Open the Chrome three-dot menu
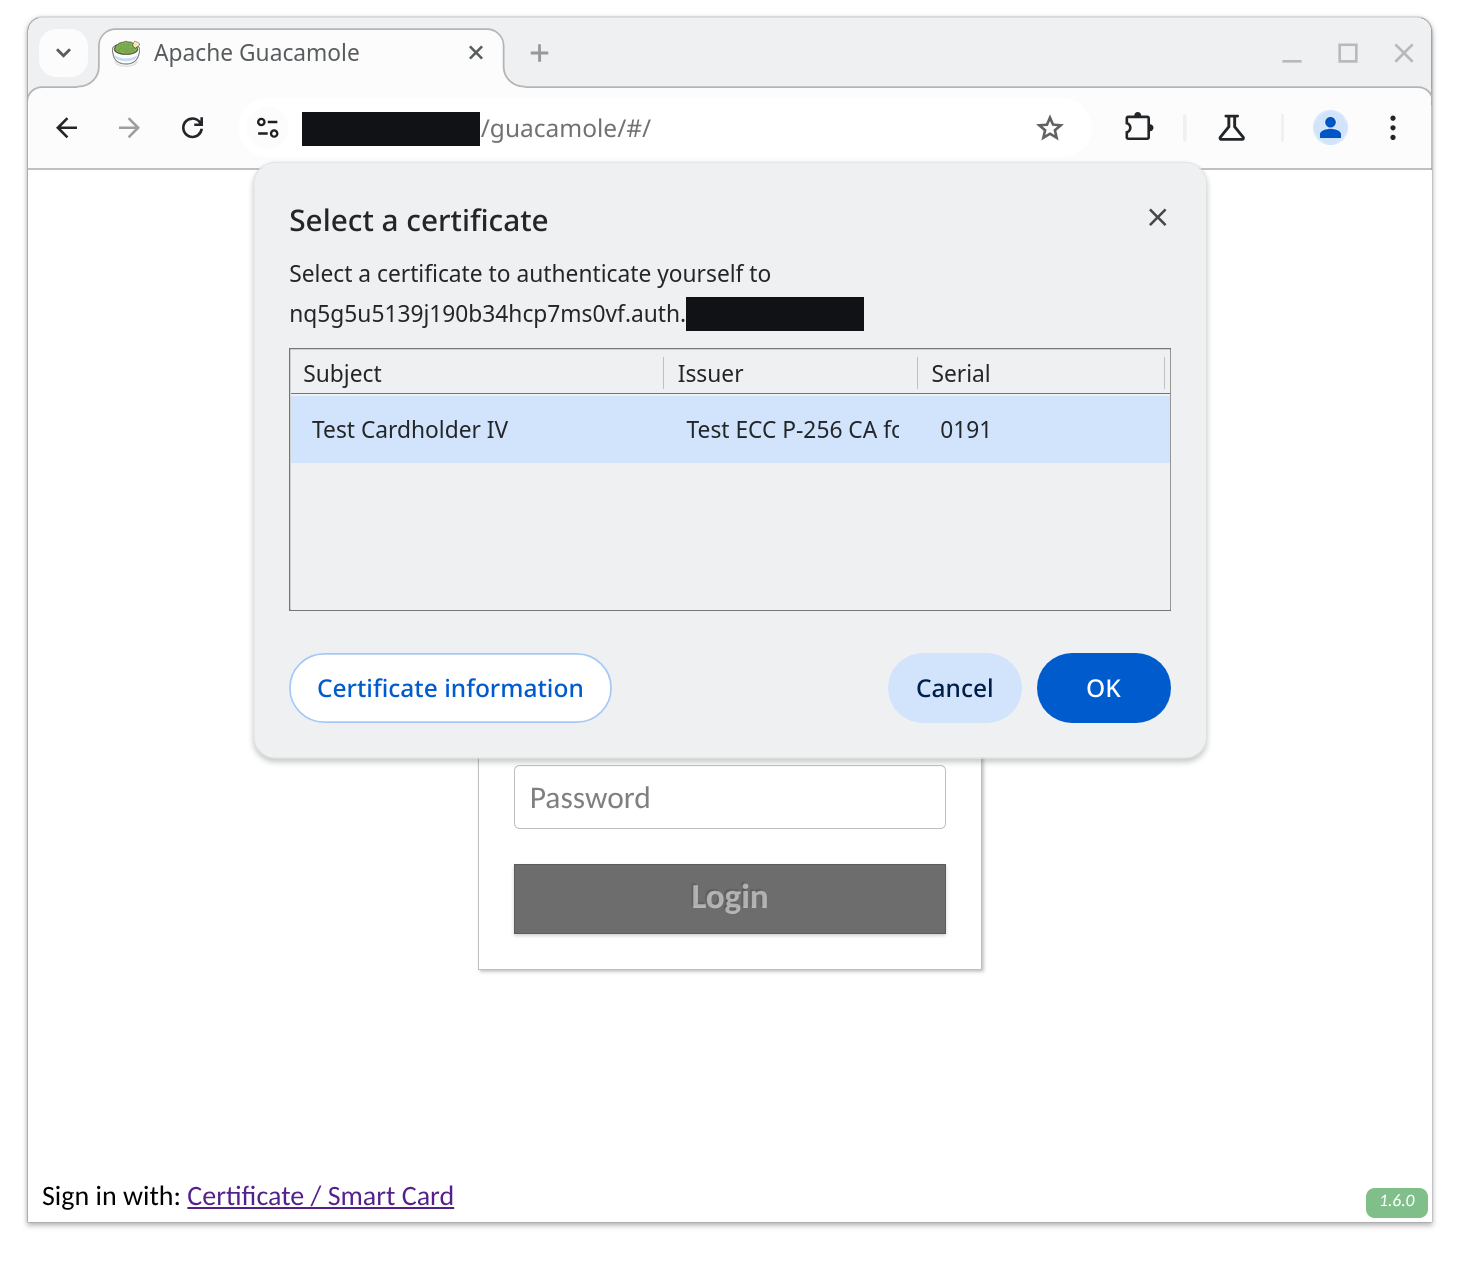The height and width of the screenshot is (1276, 1457). click(x=1392, y=128)
